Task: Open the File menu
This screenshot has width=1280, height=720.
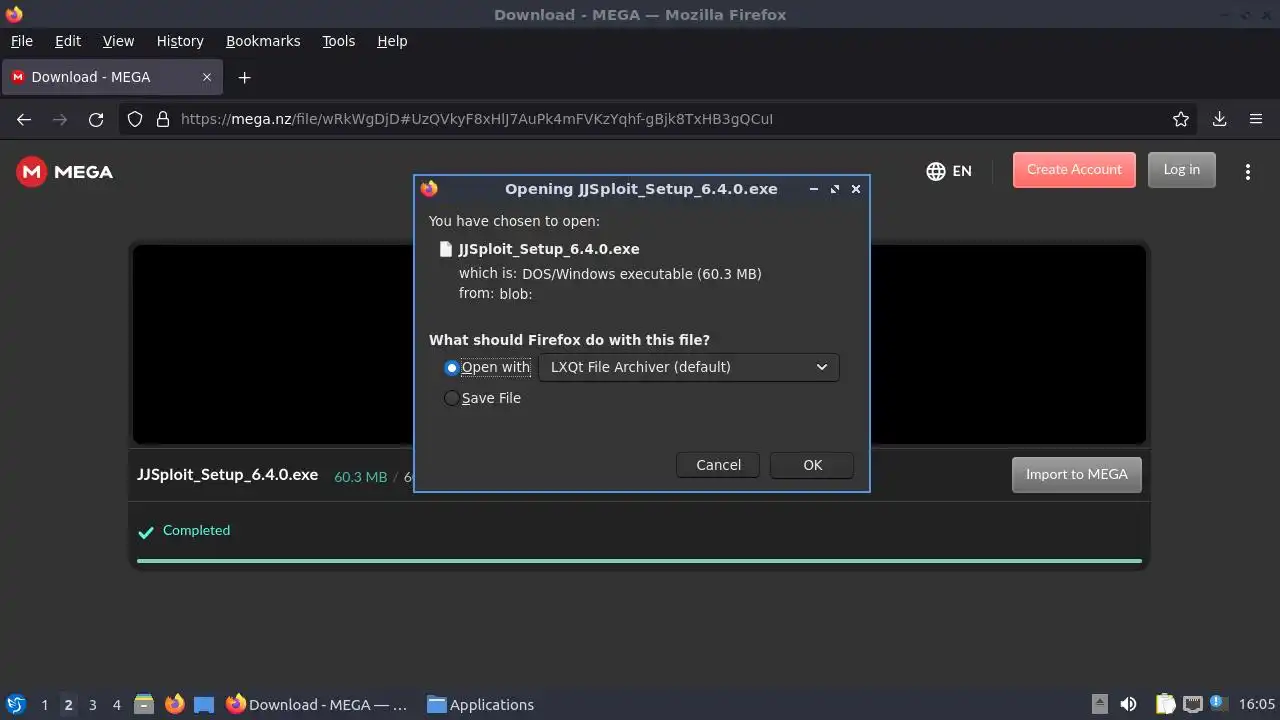Action: coord(21,41)
